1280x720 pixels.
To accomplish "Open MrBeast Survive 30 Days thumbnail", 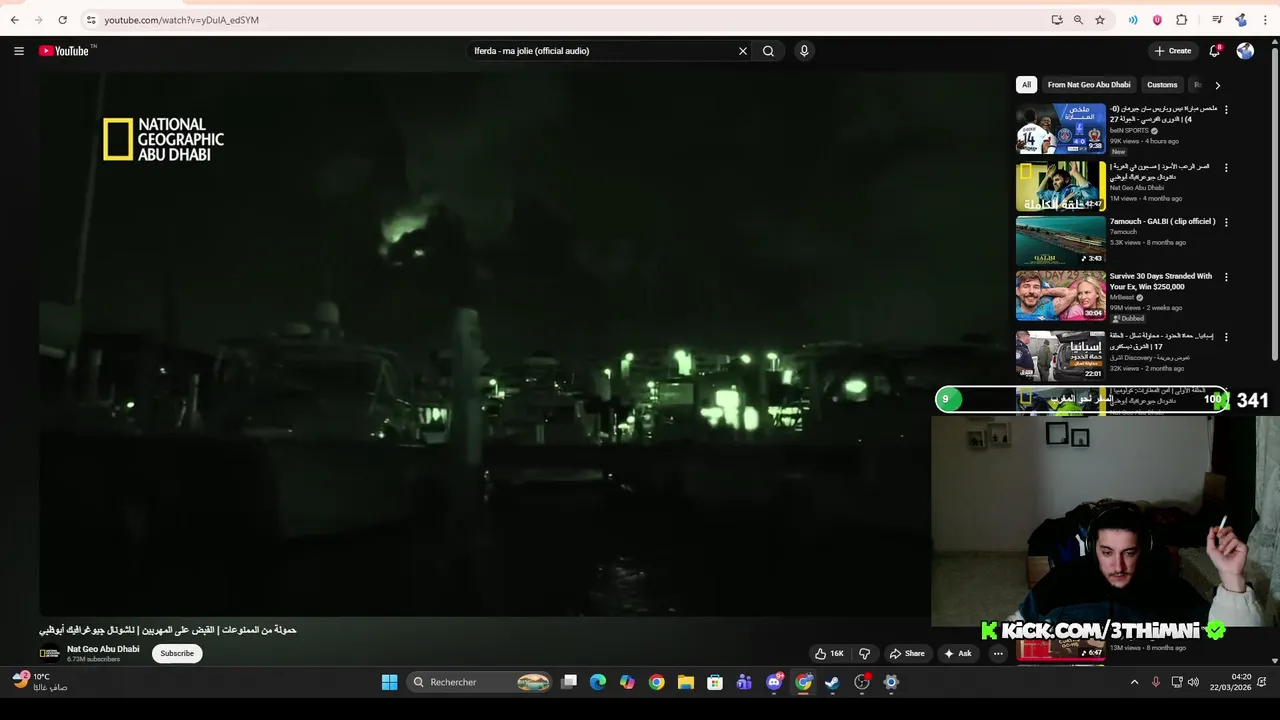I will point(1061,296).
